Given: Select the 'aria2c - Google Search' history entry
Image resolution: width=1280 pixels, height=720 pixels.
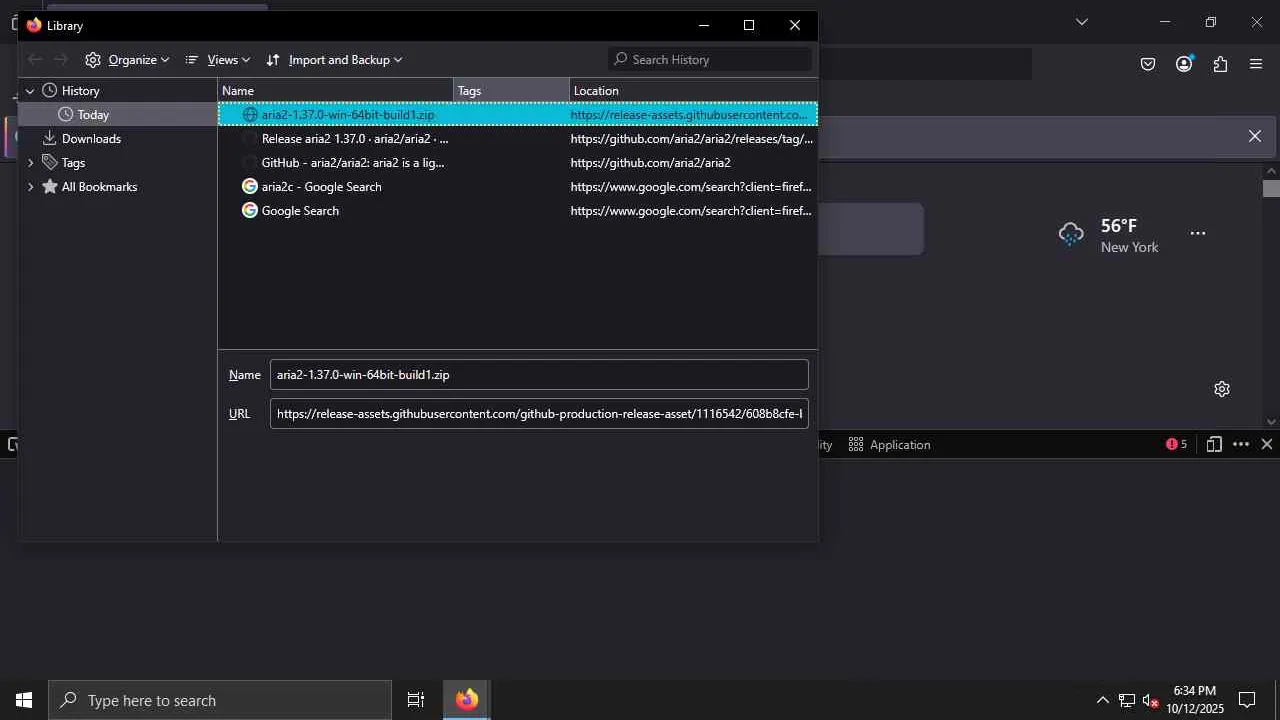Looking at the screenshot, I should pos(518,187).
